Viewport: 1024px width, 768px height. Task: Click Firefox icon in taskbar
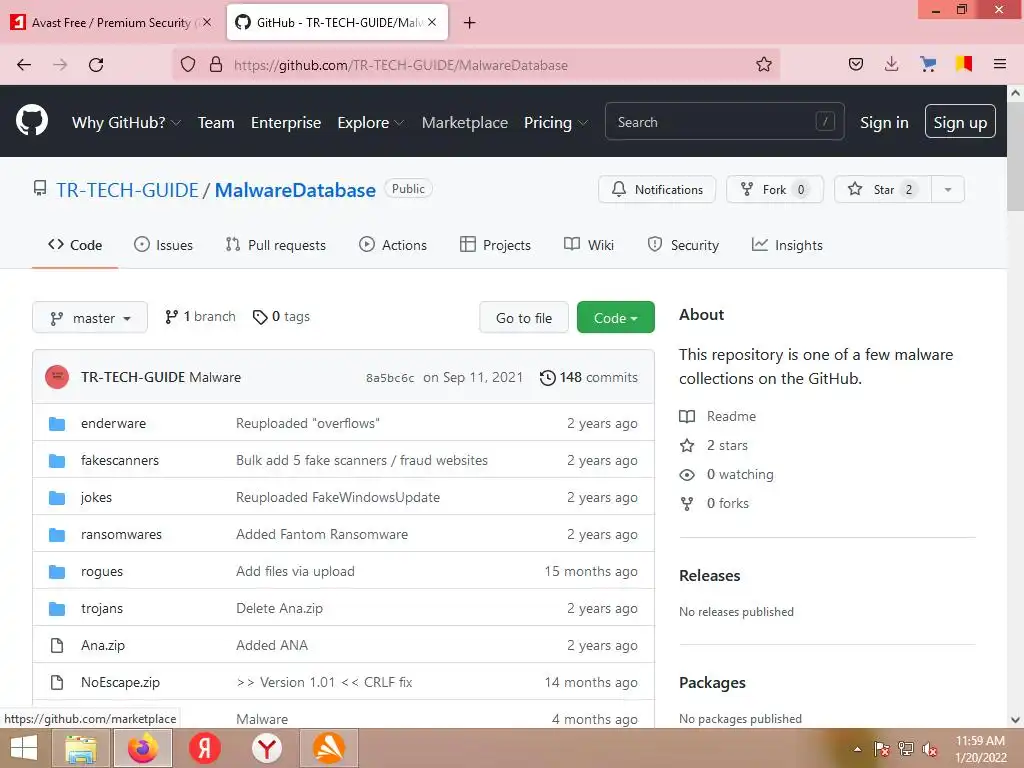click(143, 748)
